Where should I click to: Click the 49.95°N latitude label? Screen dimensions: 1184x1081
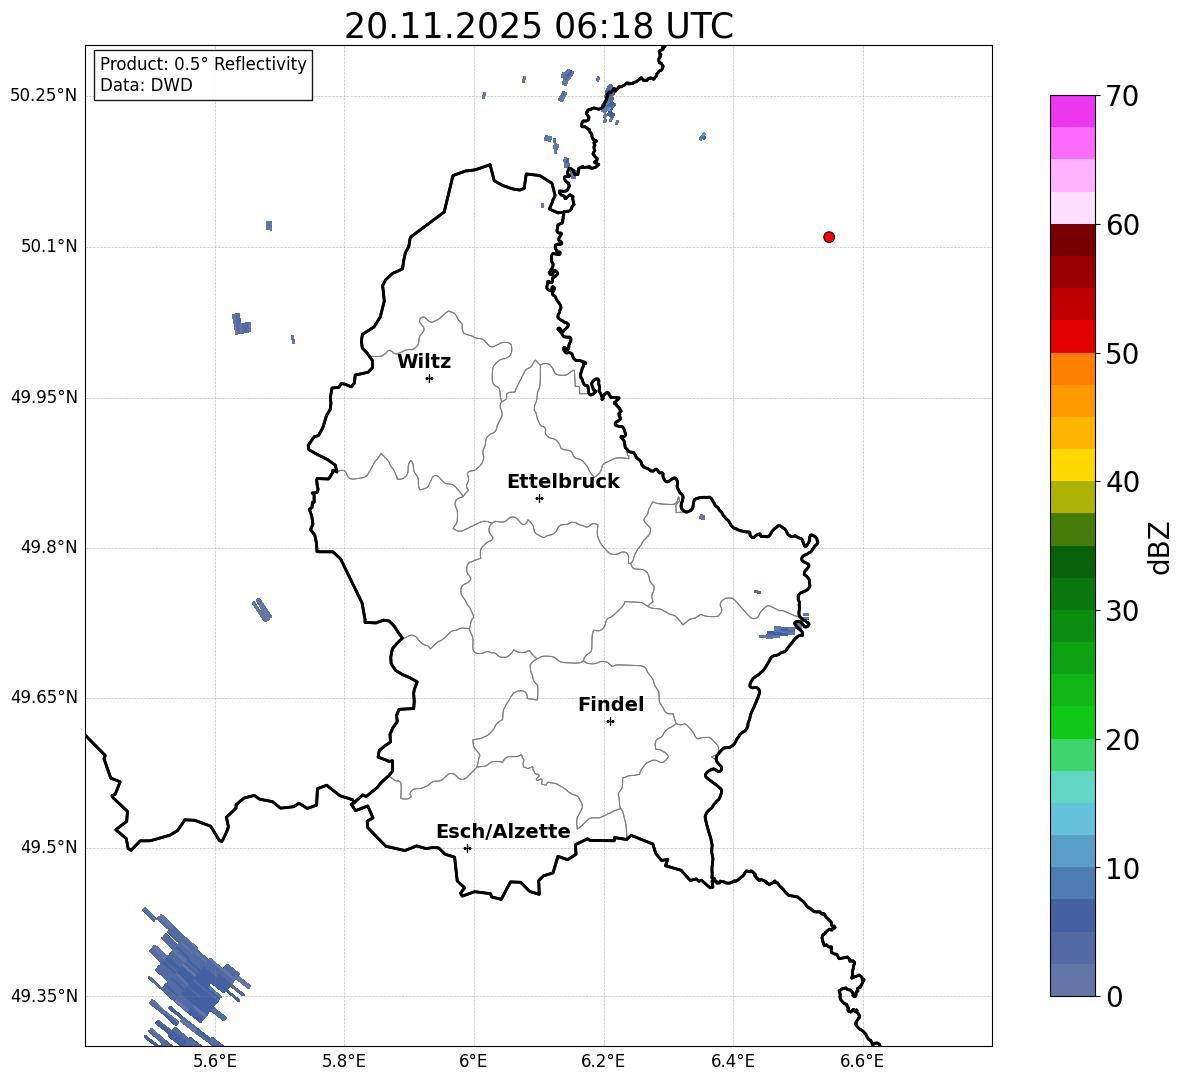click(x=44, y=397)
